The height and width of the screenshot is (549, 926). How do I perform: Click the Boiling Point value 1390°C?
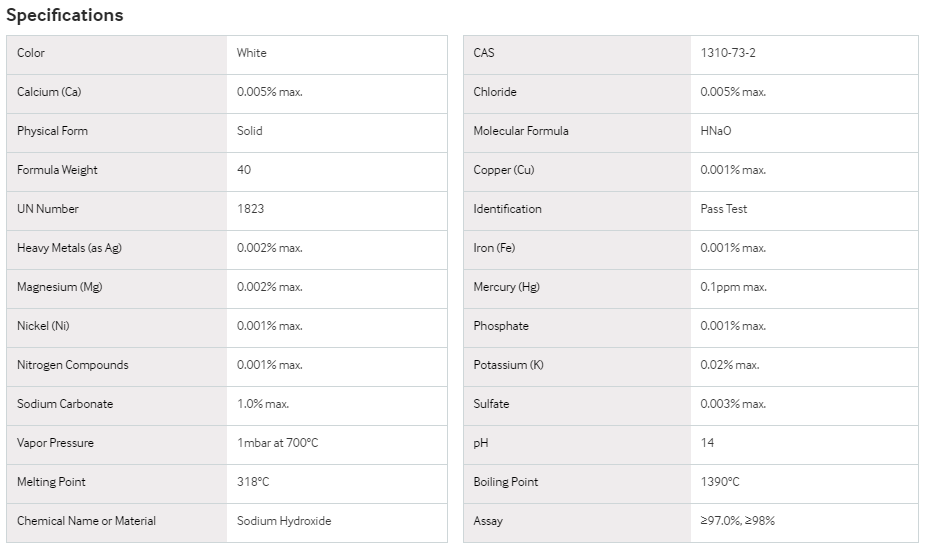[720, 482]
